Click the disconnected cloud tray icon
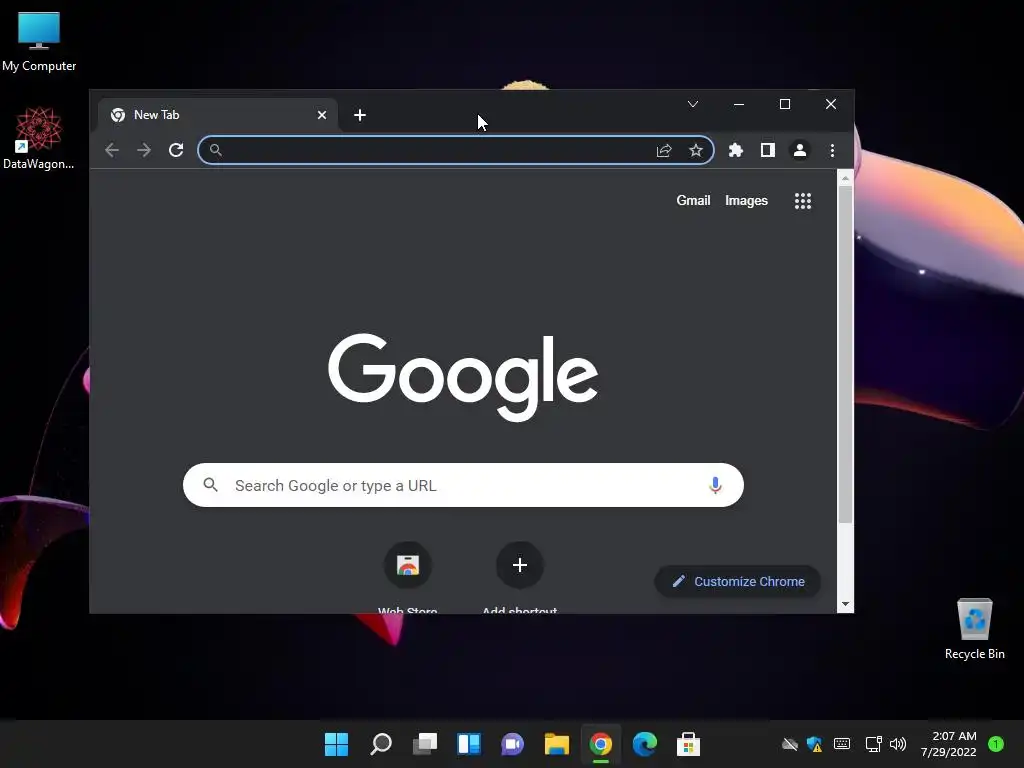The height and width of the screenshot is (768, 1024). click(x=790, y=744)
